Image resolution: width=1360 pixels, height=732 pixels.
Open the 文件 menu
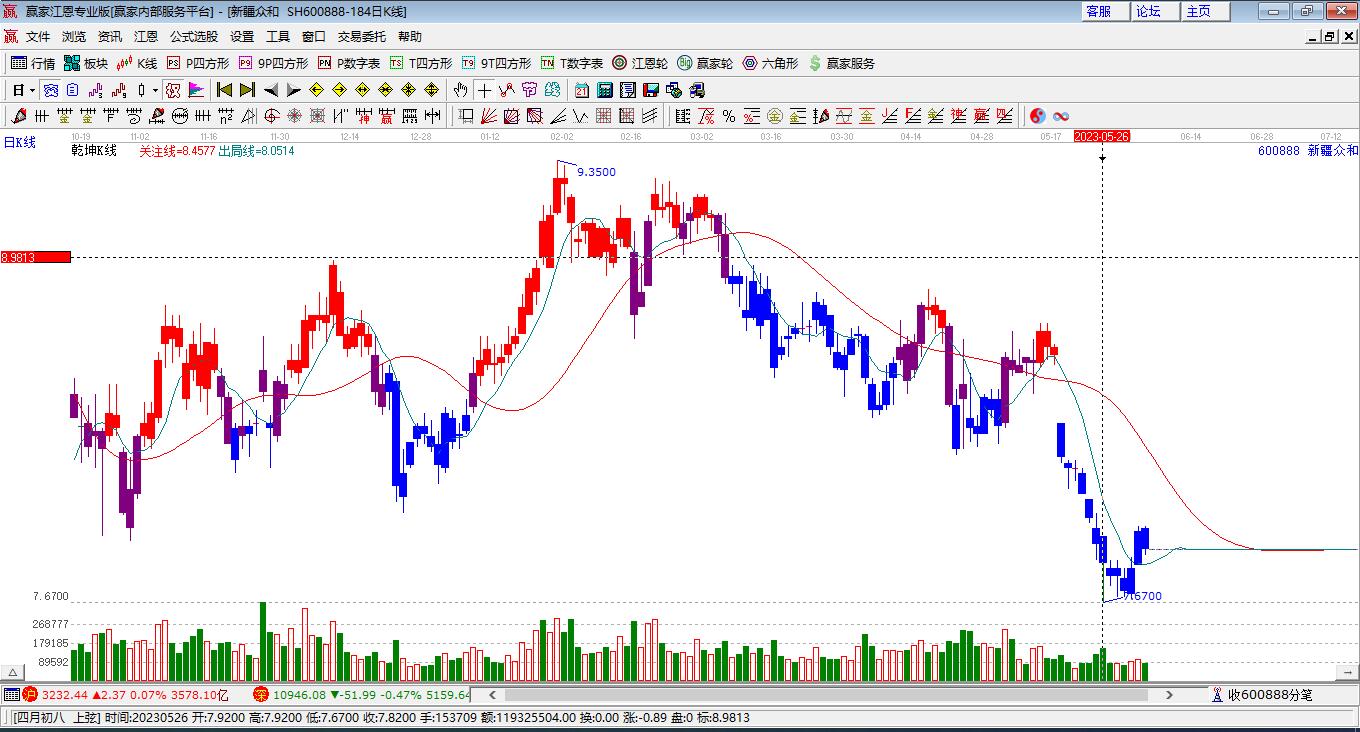(x=38, y=37)
